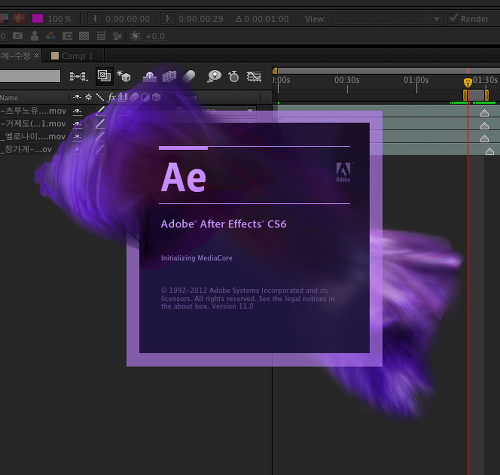
Task: Enable Draft 3D in timeline toolbar
Action: (124, 76)
